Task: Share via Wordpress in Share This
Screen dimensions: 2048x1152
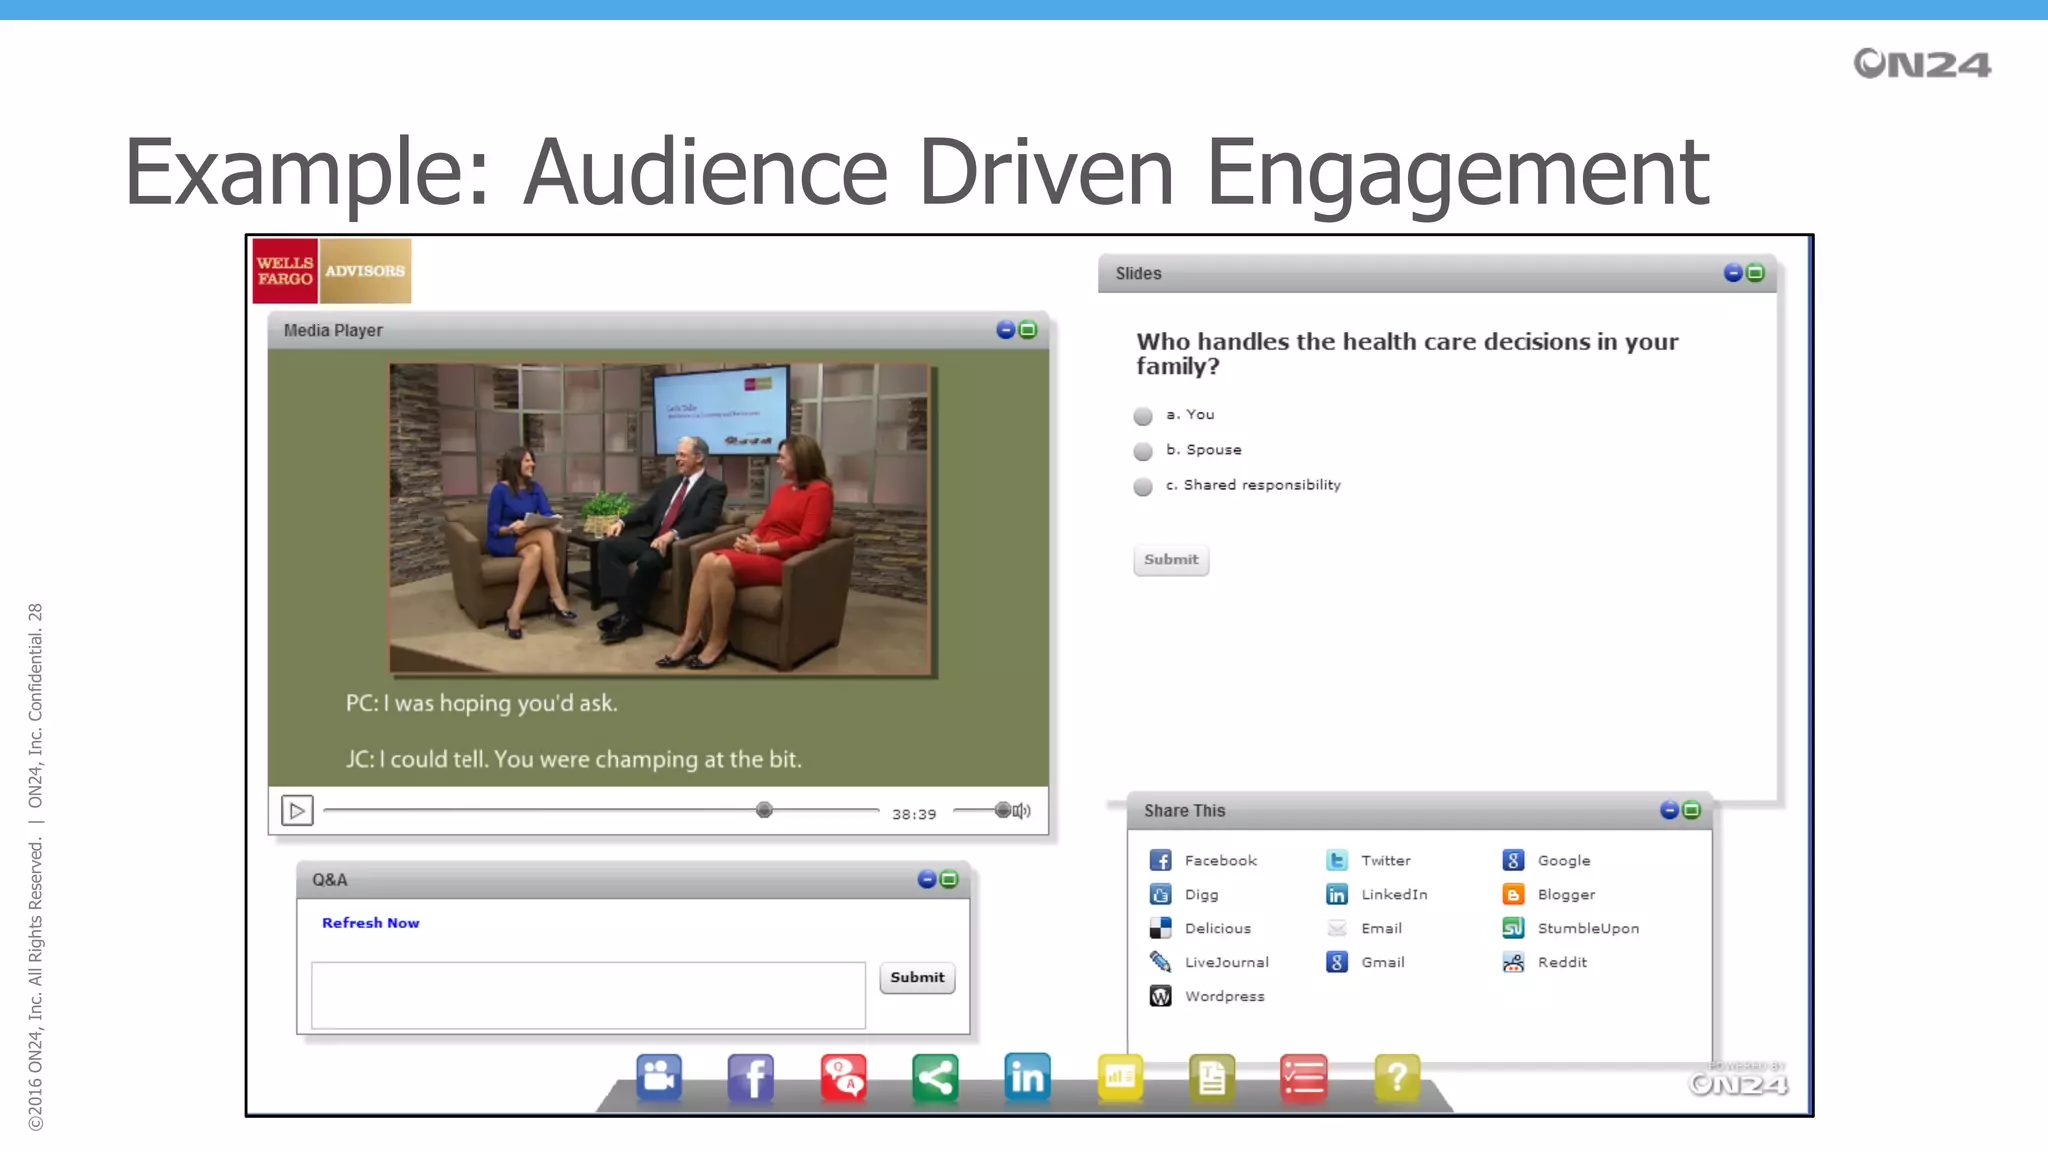Action: tap(1207, 996)
